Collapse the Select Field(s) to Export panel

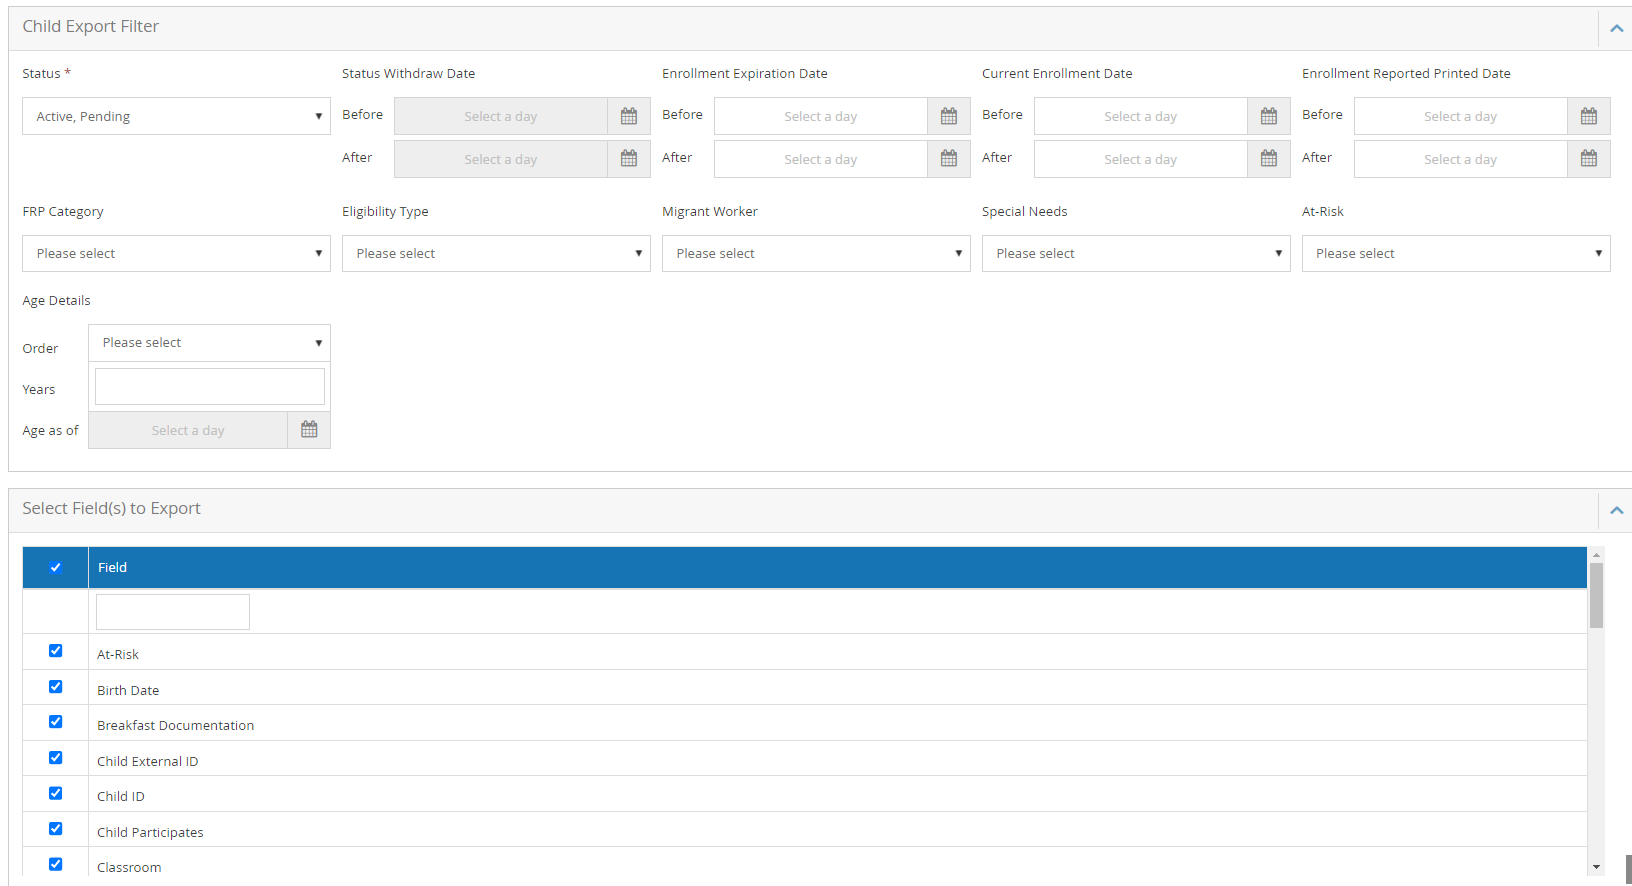point(1616,510)
